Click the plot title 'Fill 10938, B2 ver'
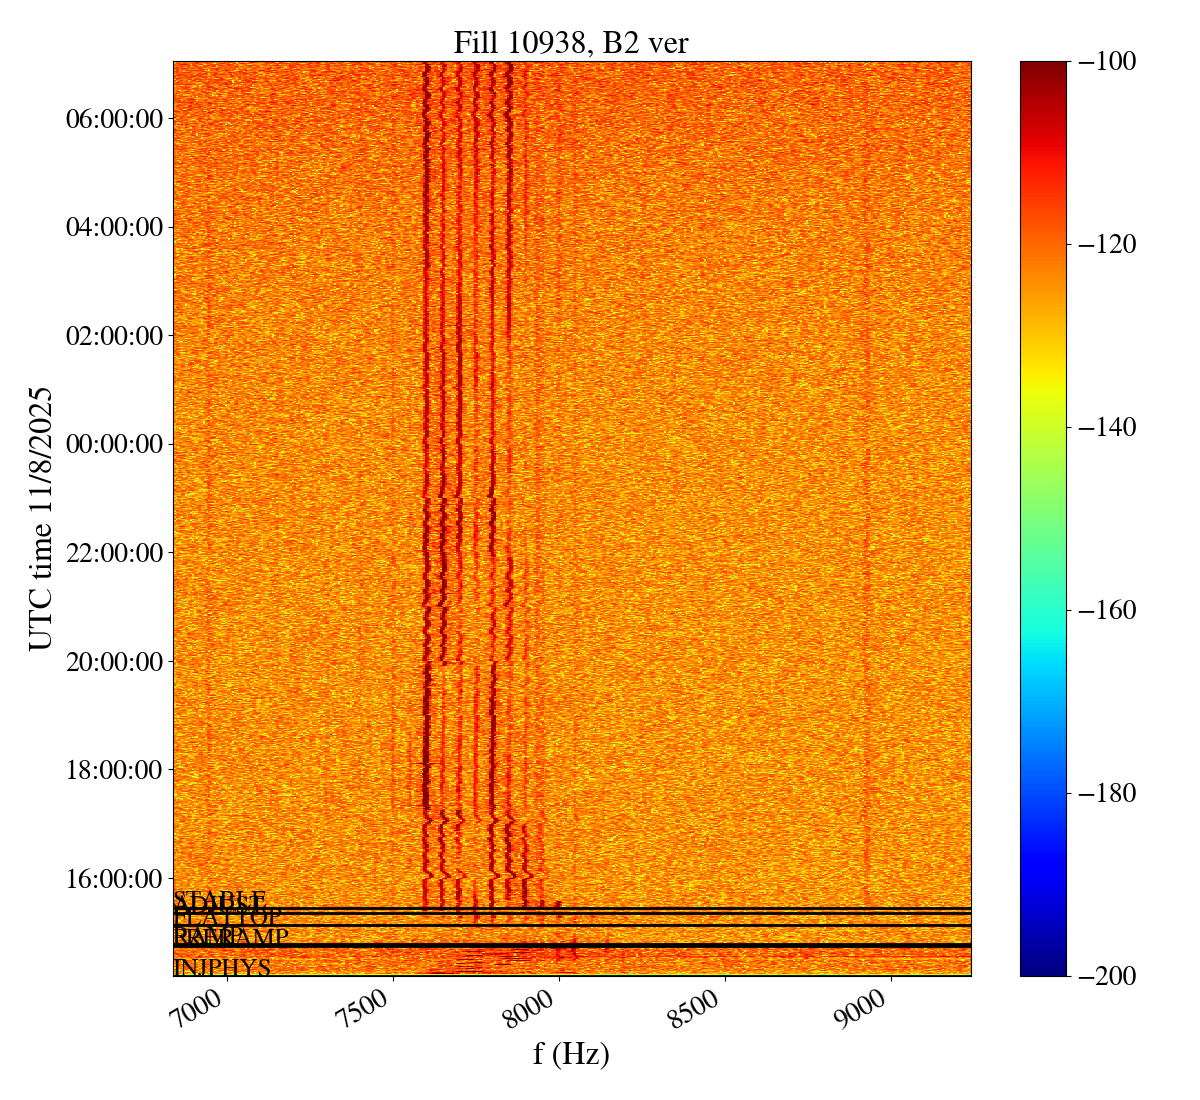The height and width of the screenshot is (1100, 1200). pyautogui.click(x=571, y=42)
